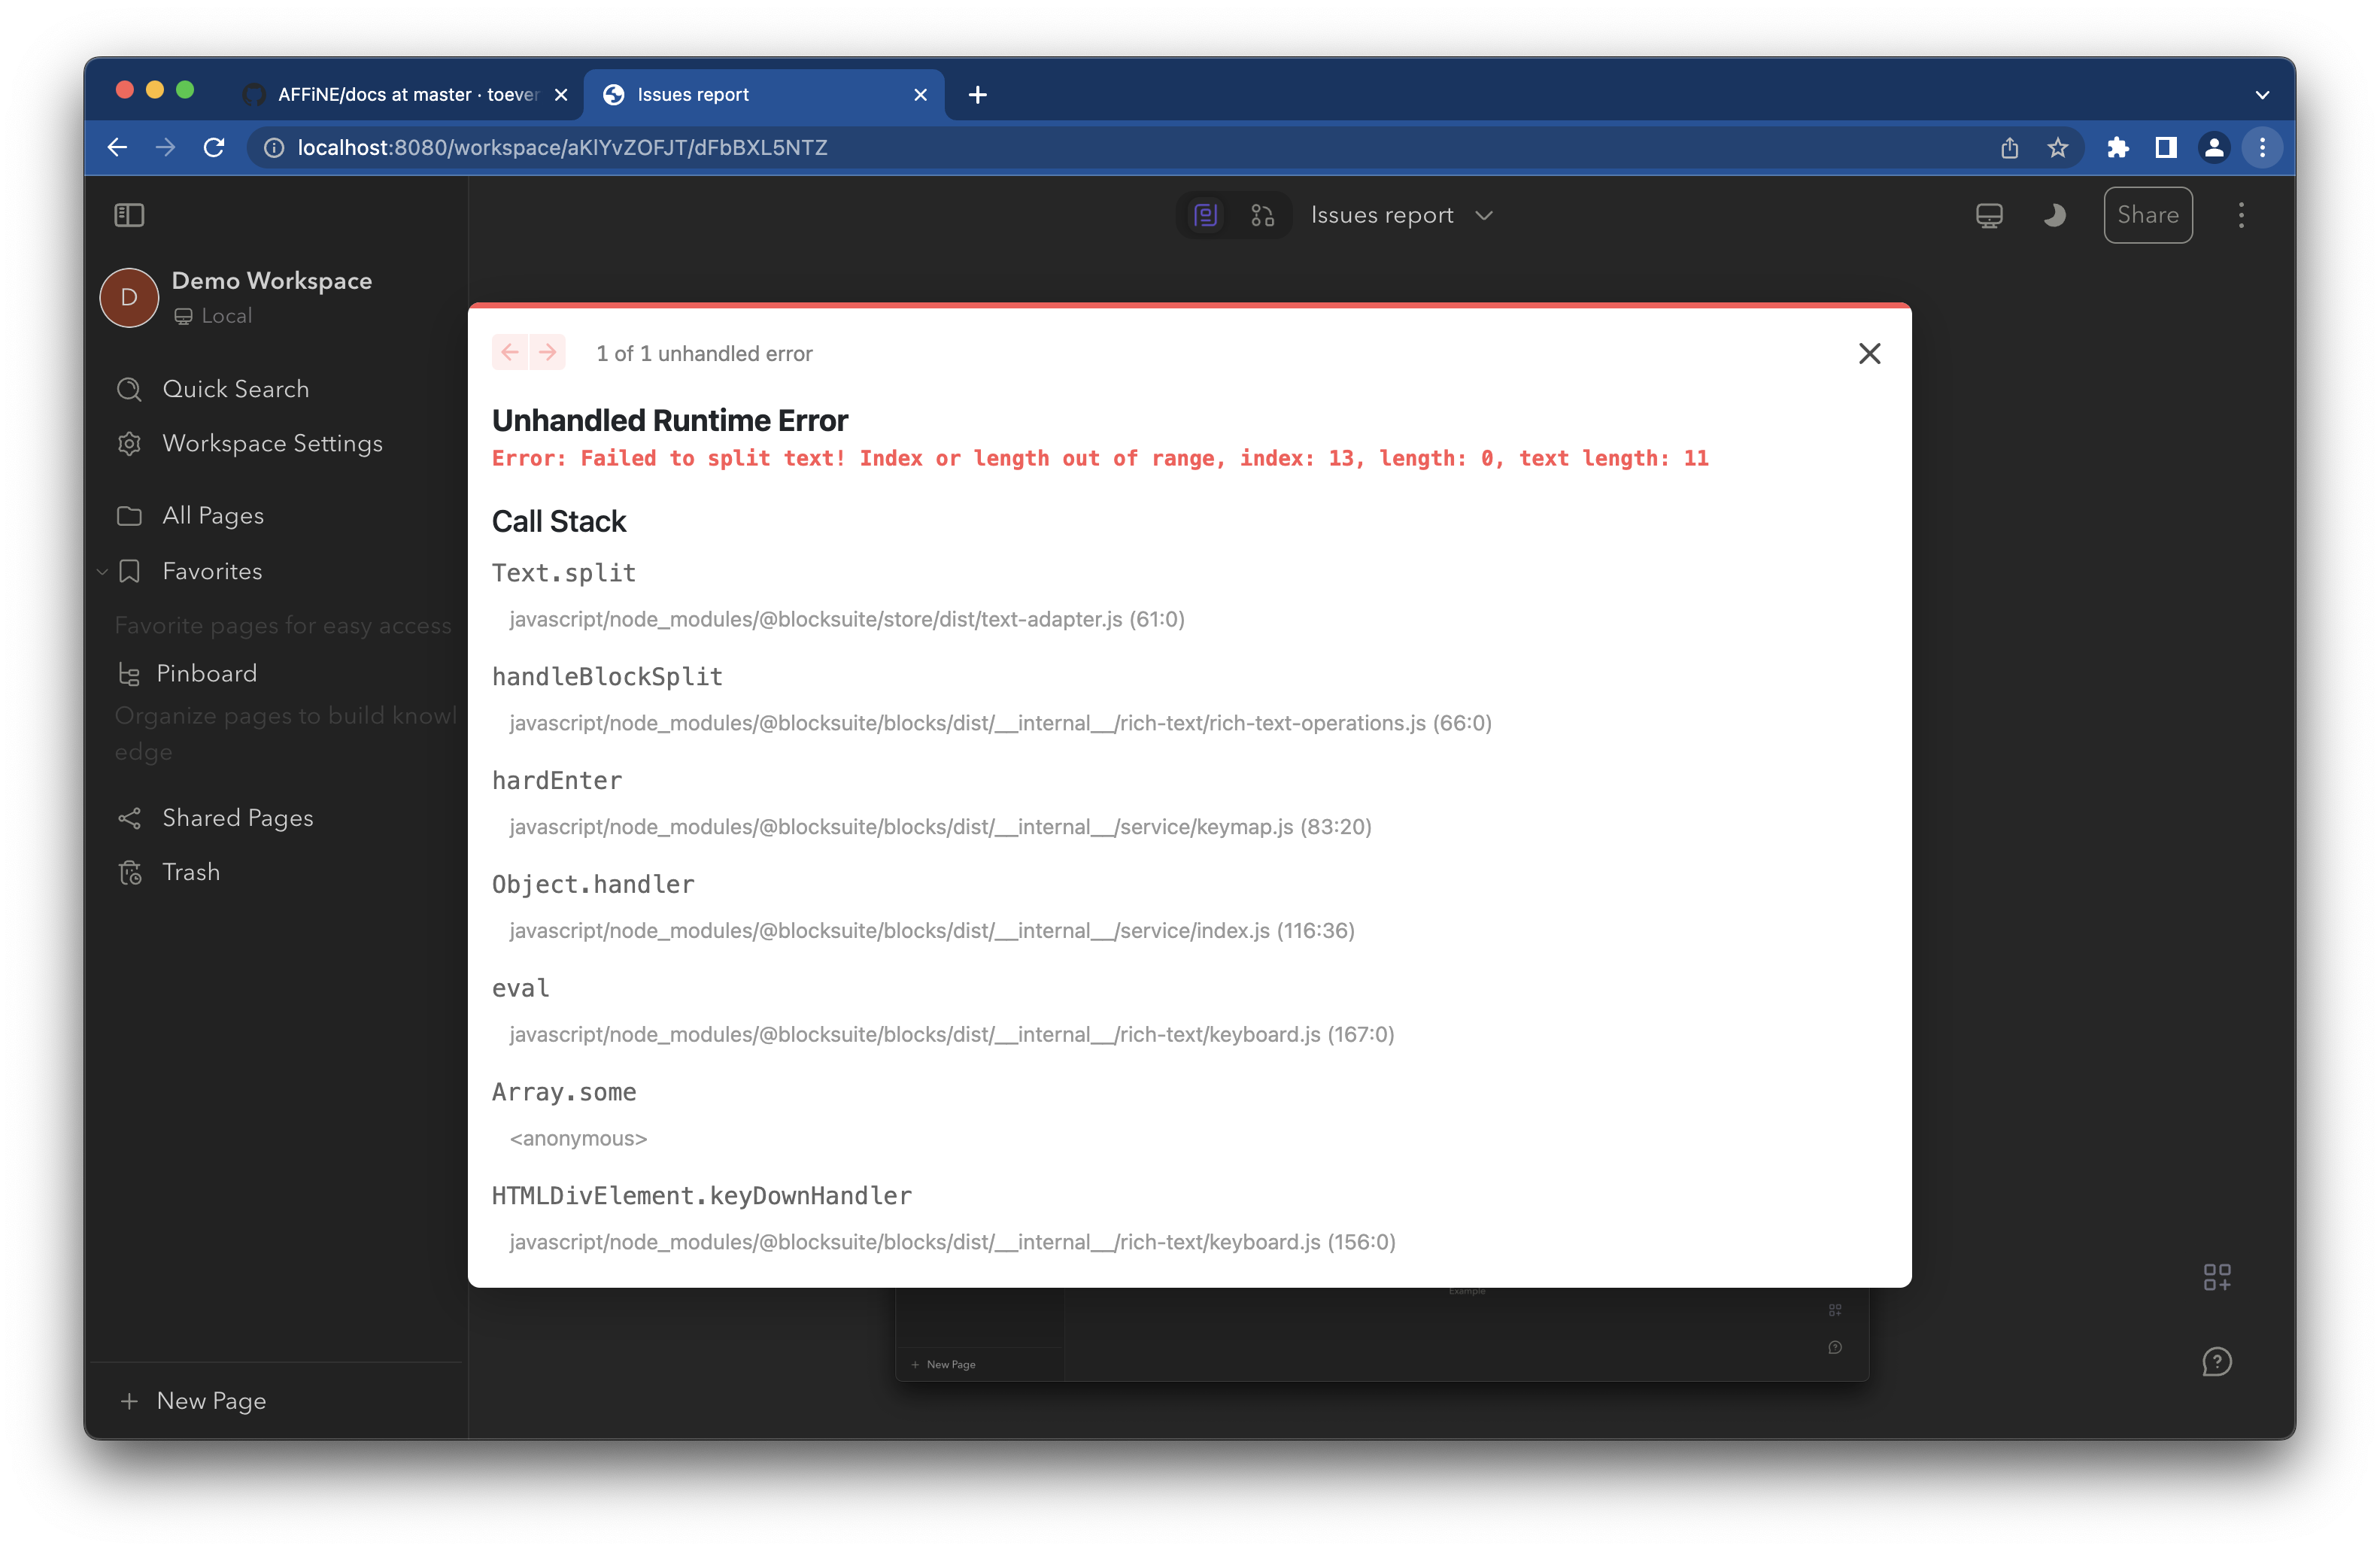Open the Pinboard
2380x1551 pixels.
(x=205, y=673)
